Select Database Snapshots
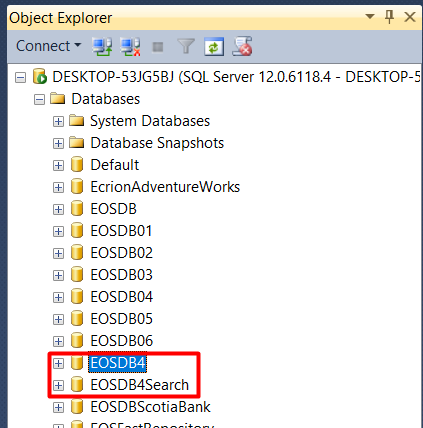423x428 pixels. pos(157,143)
